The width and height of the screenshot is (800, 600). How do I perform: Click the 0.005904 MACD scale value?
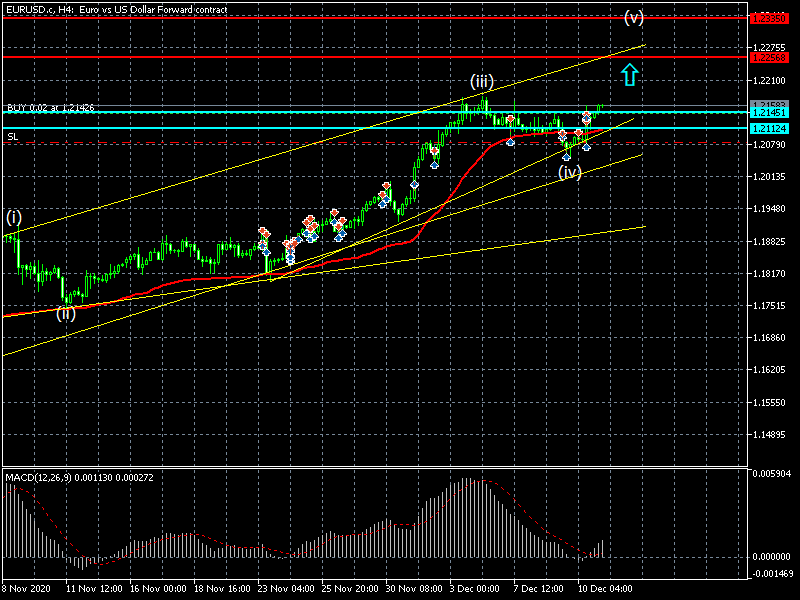pos(773,474)
